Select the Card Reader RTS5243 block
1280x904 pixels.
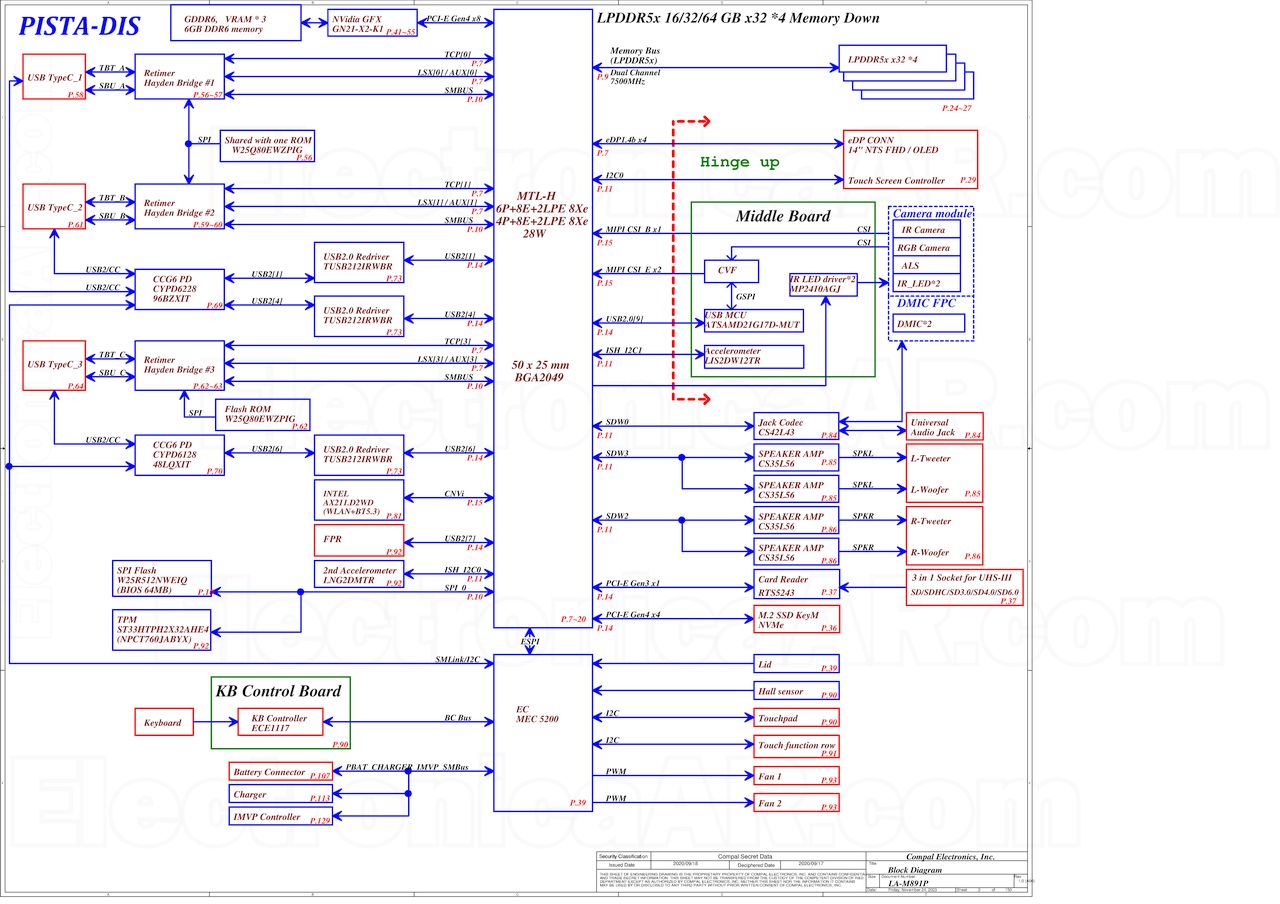click(x=796, y=586)
